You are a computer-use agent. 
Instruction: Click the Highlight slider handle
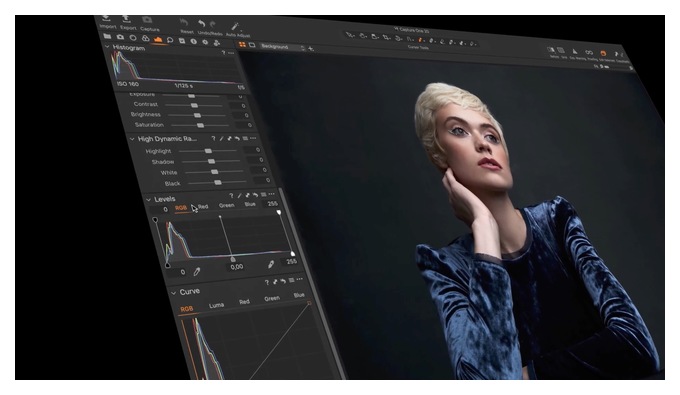tap(208, 151)
